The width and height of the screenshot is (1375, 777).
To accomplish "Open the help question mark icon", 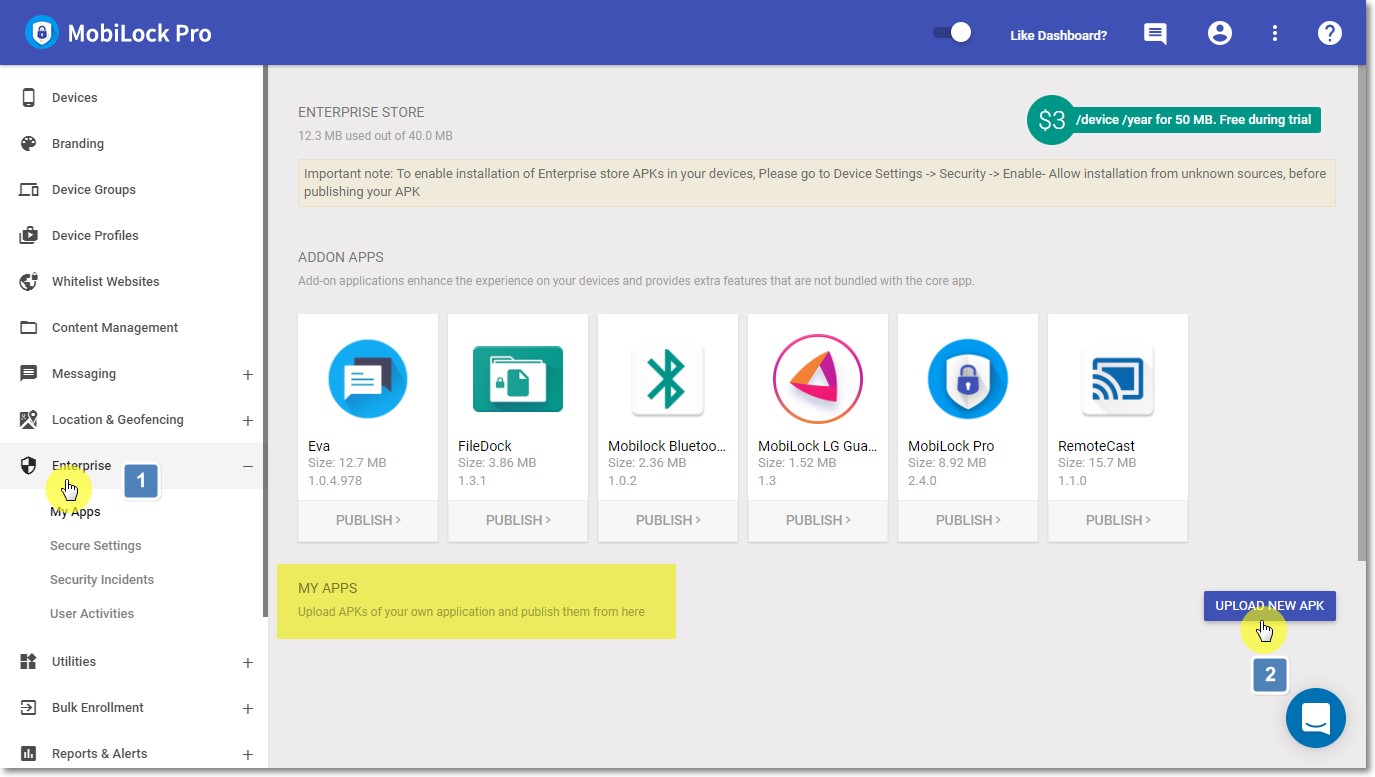I will click(1329, 33).
